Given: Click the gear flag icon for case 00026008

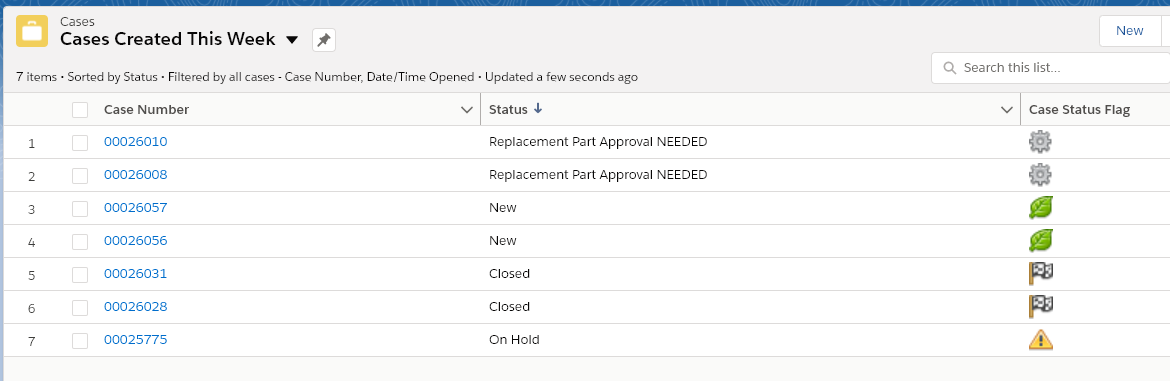Looking at the screenshot, I should click(1040, 174).
